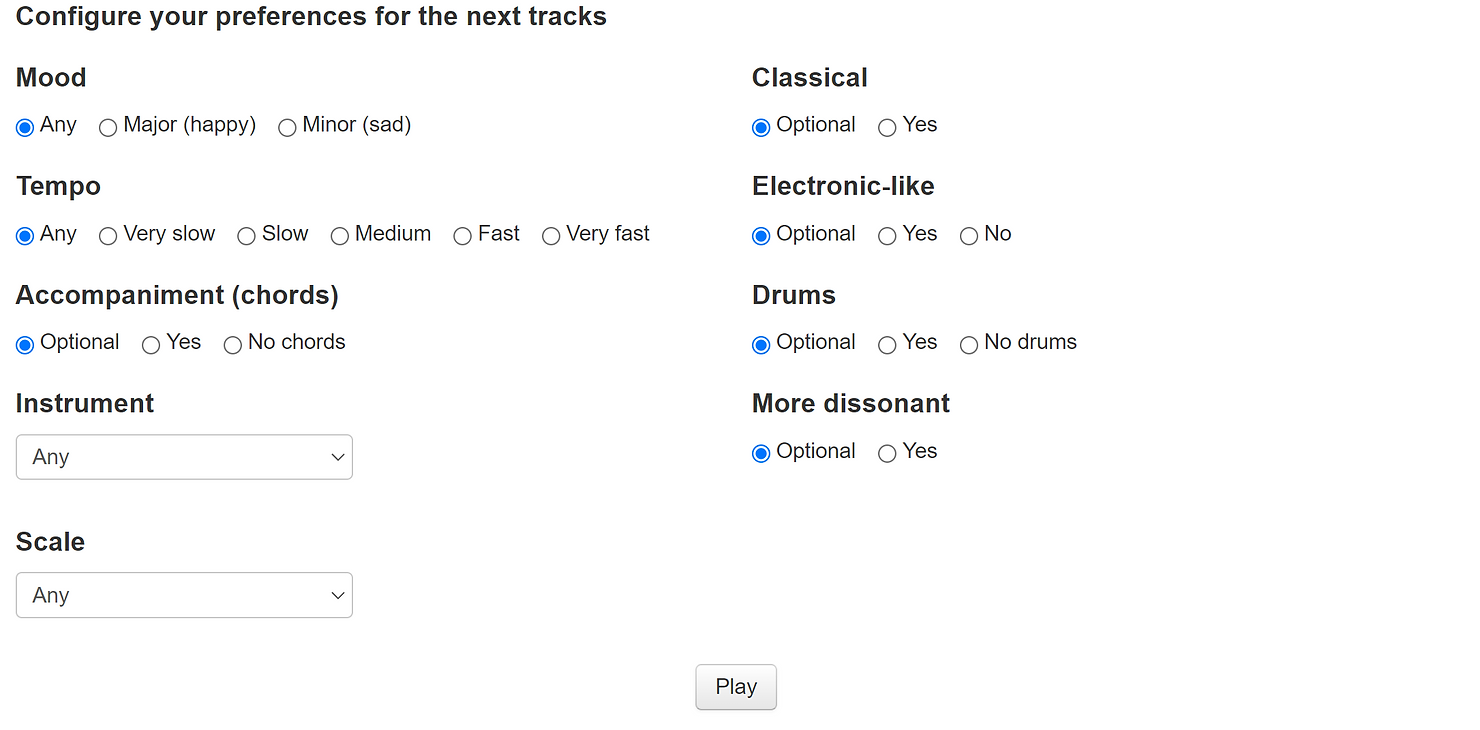Image resolution: width=1480 pixels, height=730 pixels.
Task: Enable accompaniment chords with Yes
Action: tap(151, 345)
